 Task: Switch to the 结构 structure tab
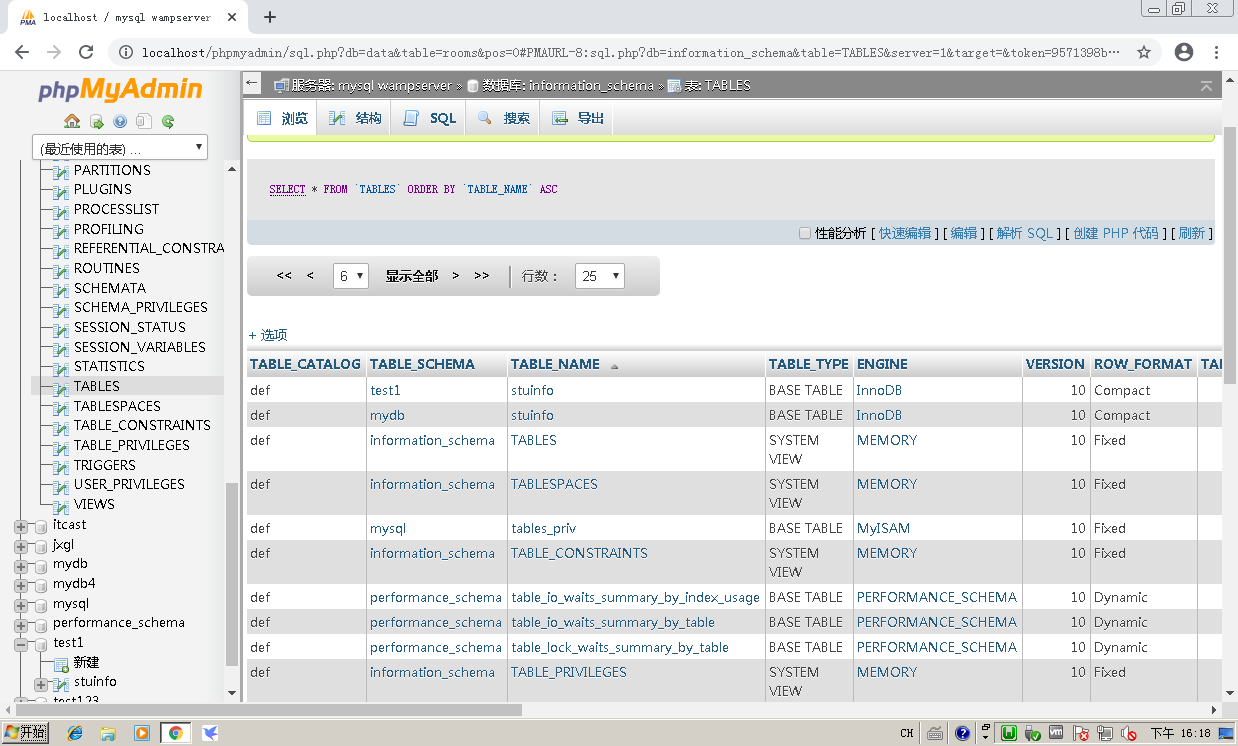(x=356, y=118)
